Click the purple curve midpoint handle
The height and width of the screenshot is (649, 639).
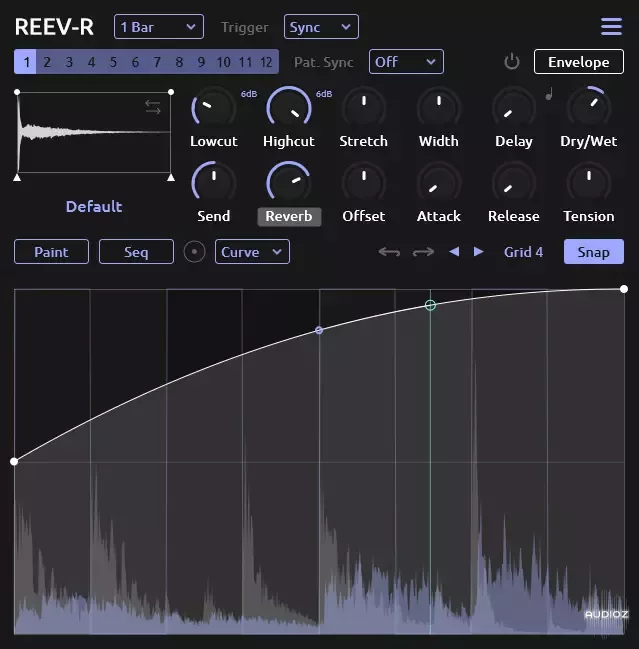319,330
